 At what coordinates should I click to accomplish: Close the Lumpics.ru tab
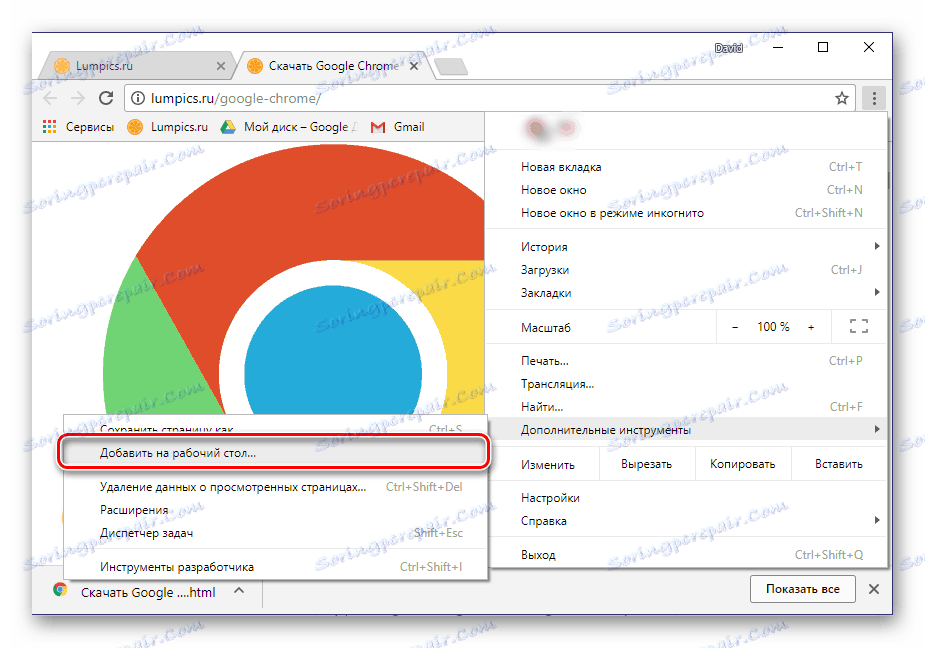coord(221,66)
